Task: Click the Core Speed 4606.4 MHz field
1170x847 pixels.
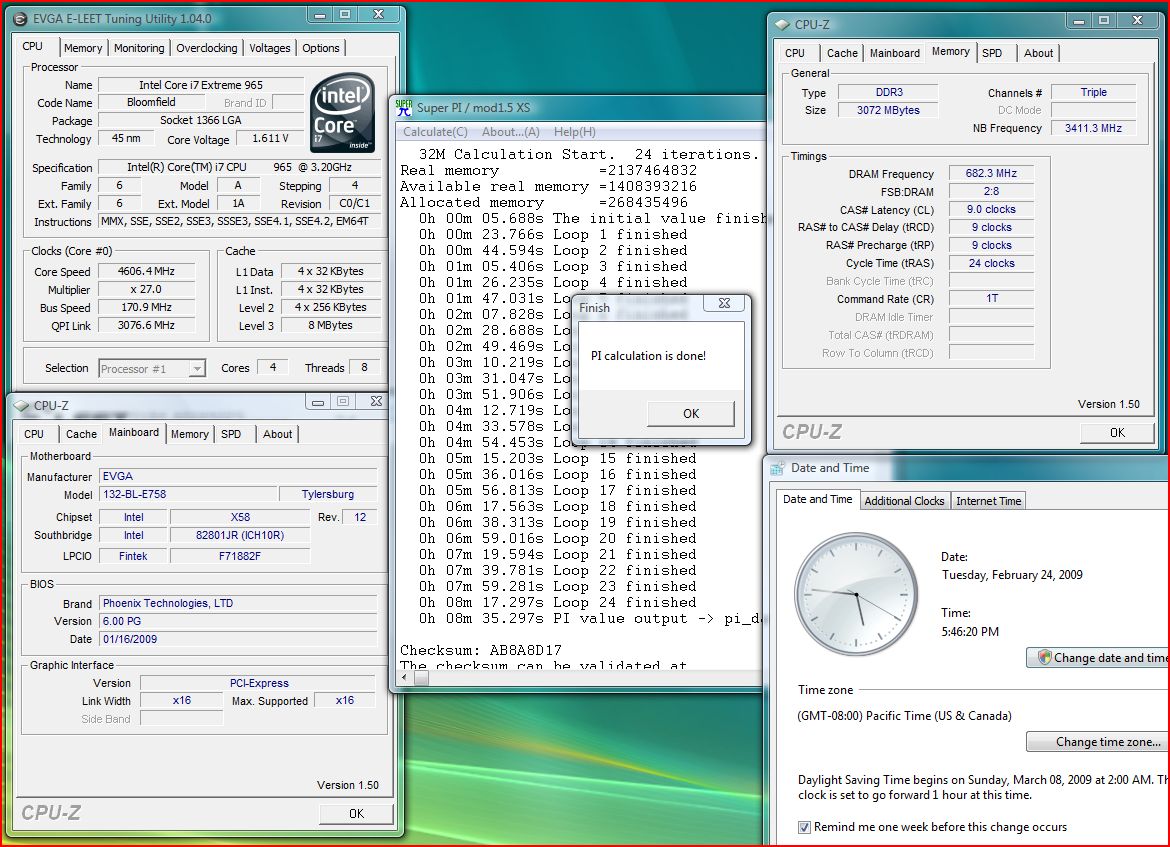Action: (x=146, y=272)
